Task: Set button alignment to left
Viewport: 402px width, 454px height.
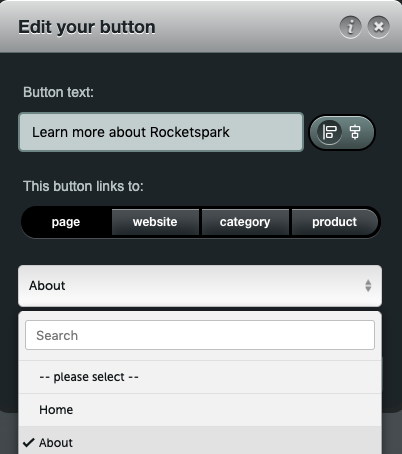Action: click(x=329, y=132)
